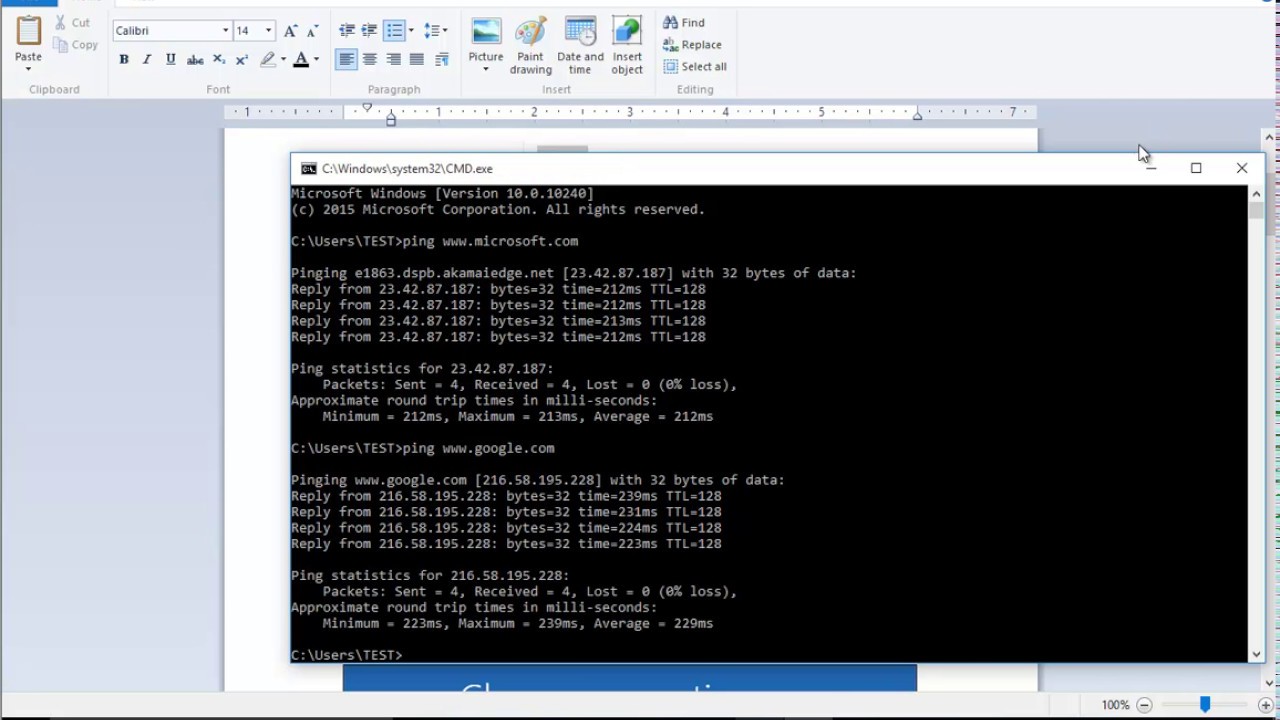Click Select all in Editing group
The height and width of the screenshot is (720, 1280).
pyautogui.click(x=695, y=66)
